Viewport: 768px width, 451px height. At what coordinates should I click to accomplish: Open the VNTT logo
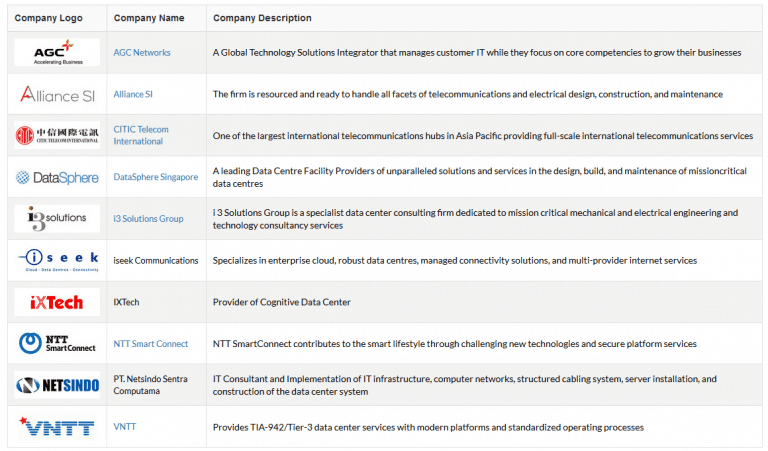(57, 427)
